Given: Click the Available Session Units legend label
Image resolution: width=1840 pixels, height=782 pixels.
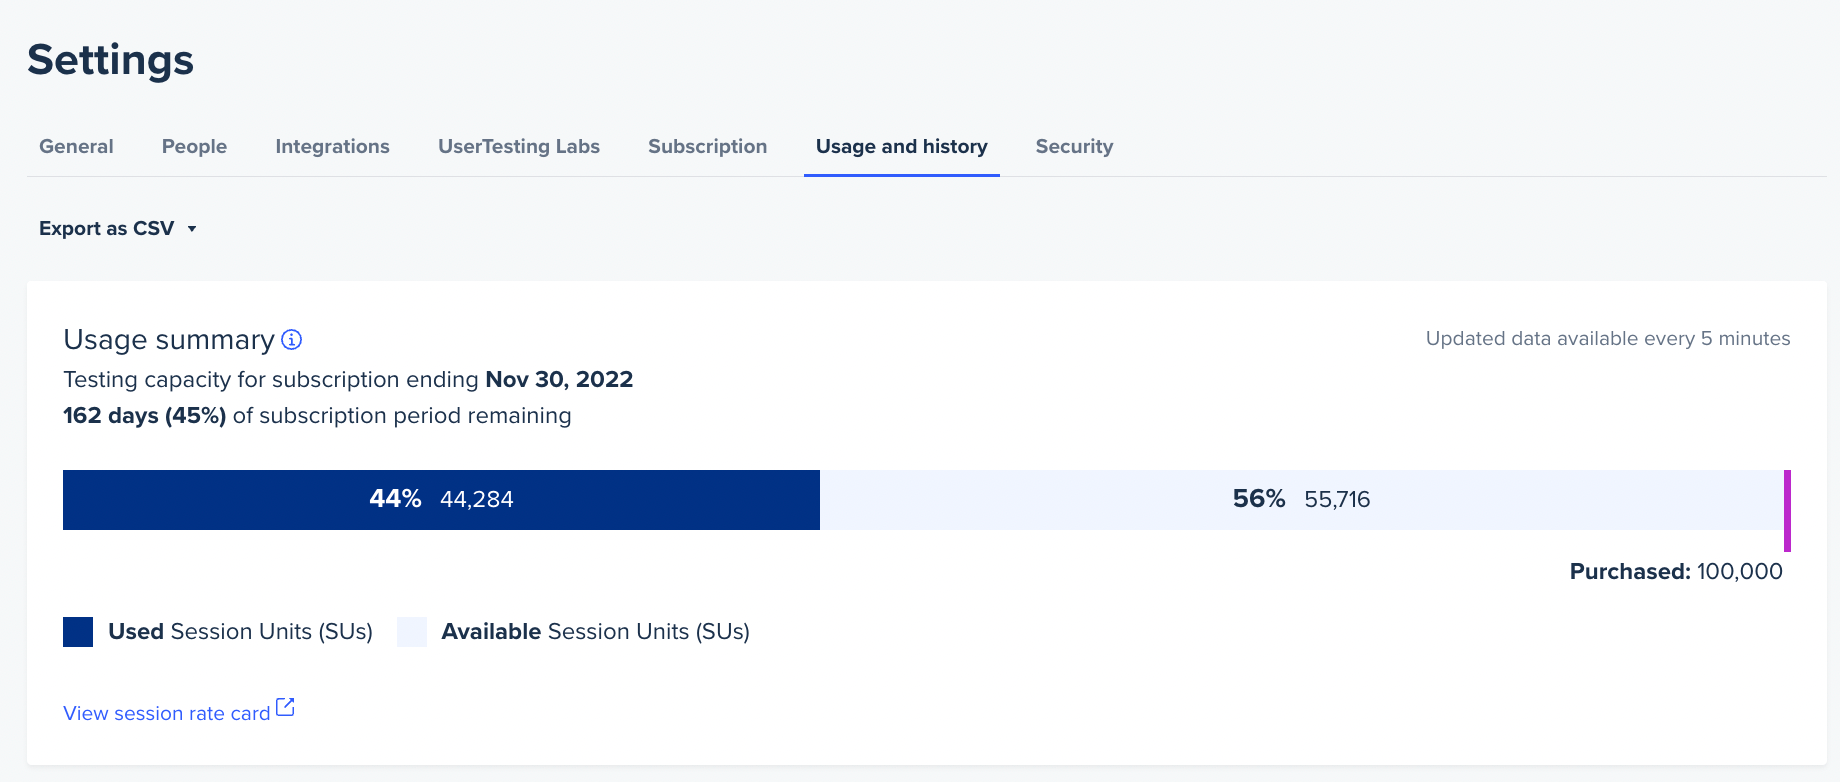Looking at the screenshot, I should pos(595,632).
